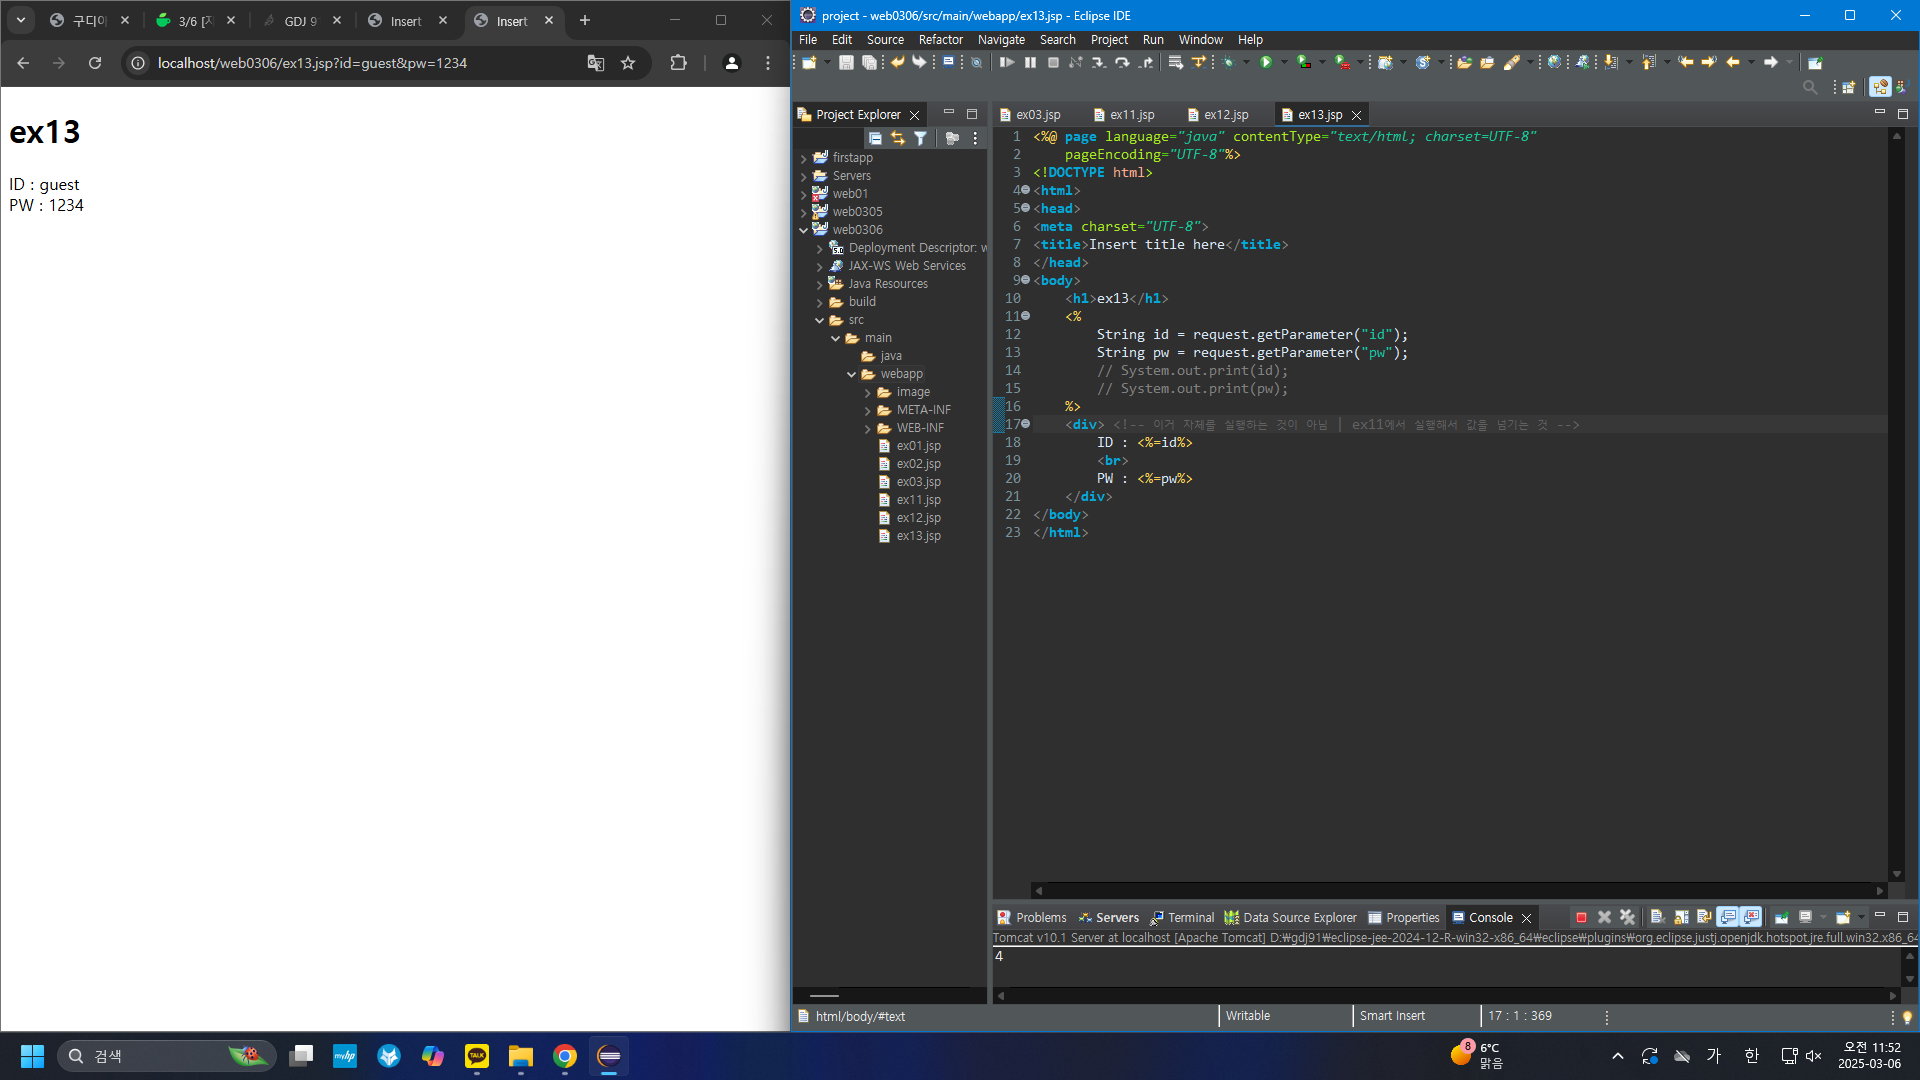Click Collapse All in Project Explorer
This screenshot has height=1080, width=1920.
[x=875, y=138]
